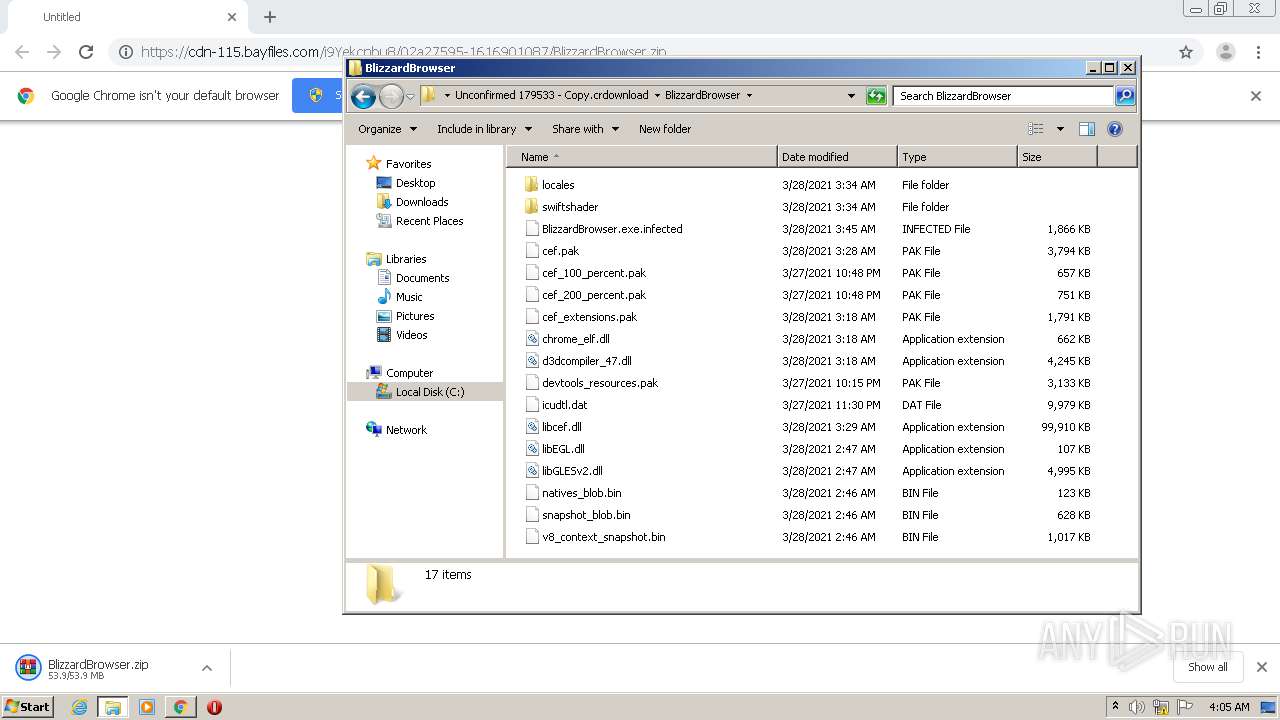Bookmark this page star in Chrome

(1186, 52)
